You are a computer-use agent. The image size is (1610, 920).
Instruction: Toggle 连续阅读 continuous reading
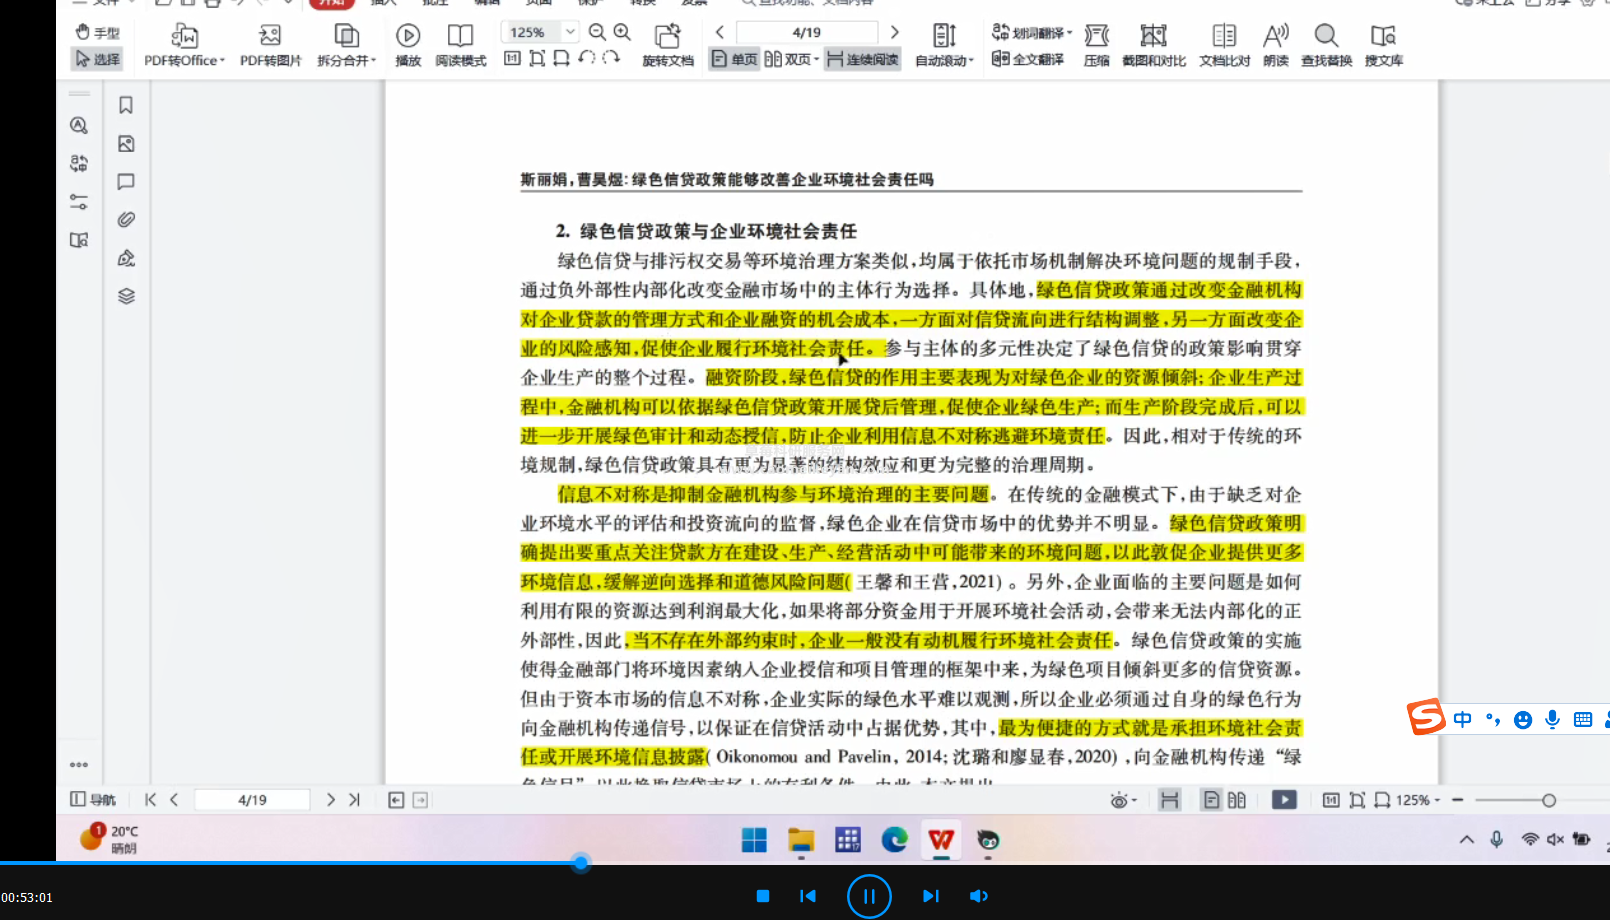[x=862, y=59]
